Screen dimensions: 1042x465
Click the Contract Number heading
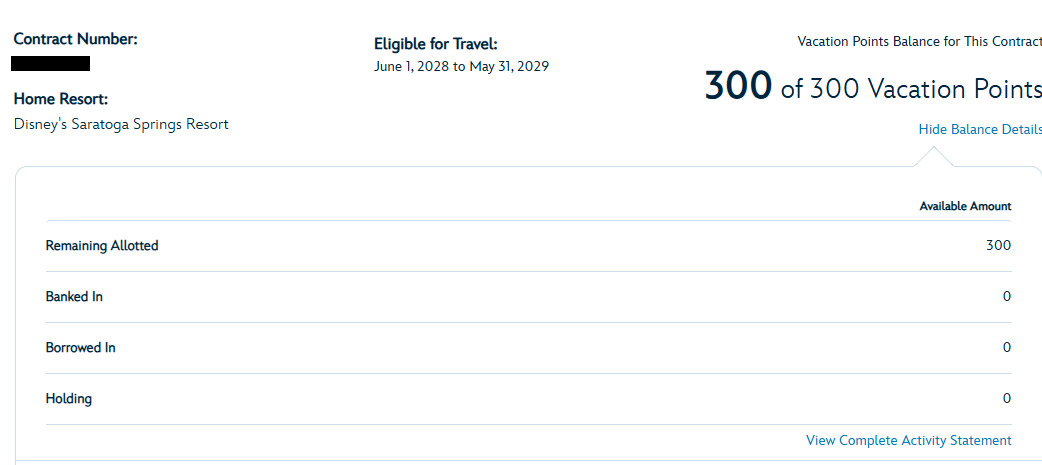click(x=76, y=39)
